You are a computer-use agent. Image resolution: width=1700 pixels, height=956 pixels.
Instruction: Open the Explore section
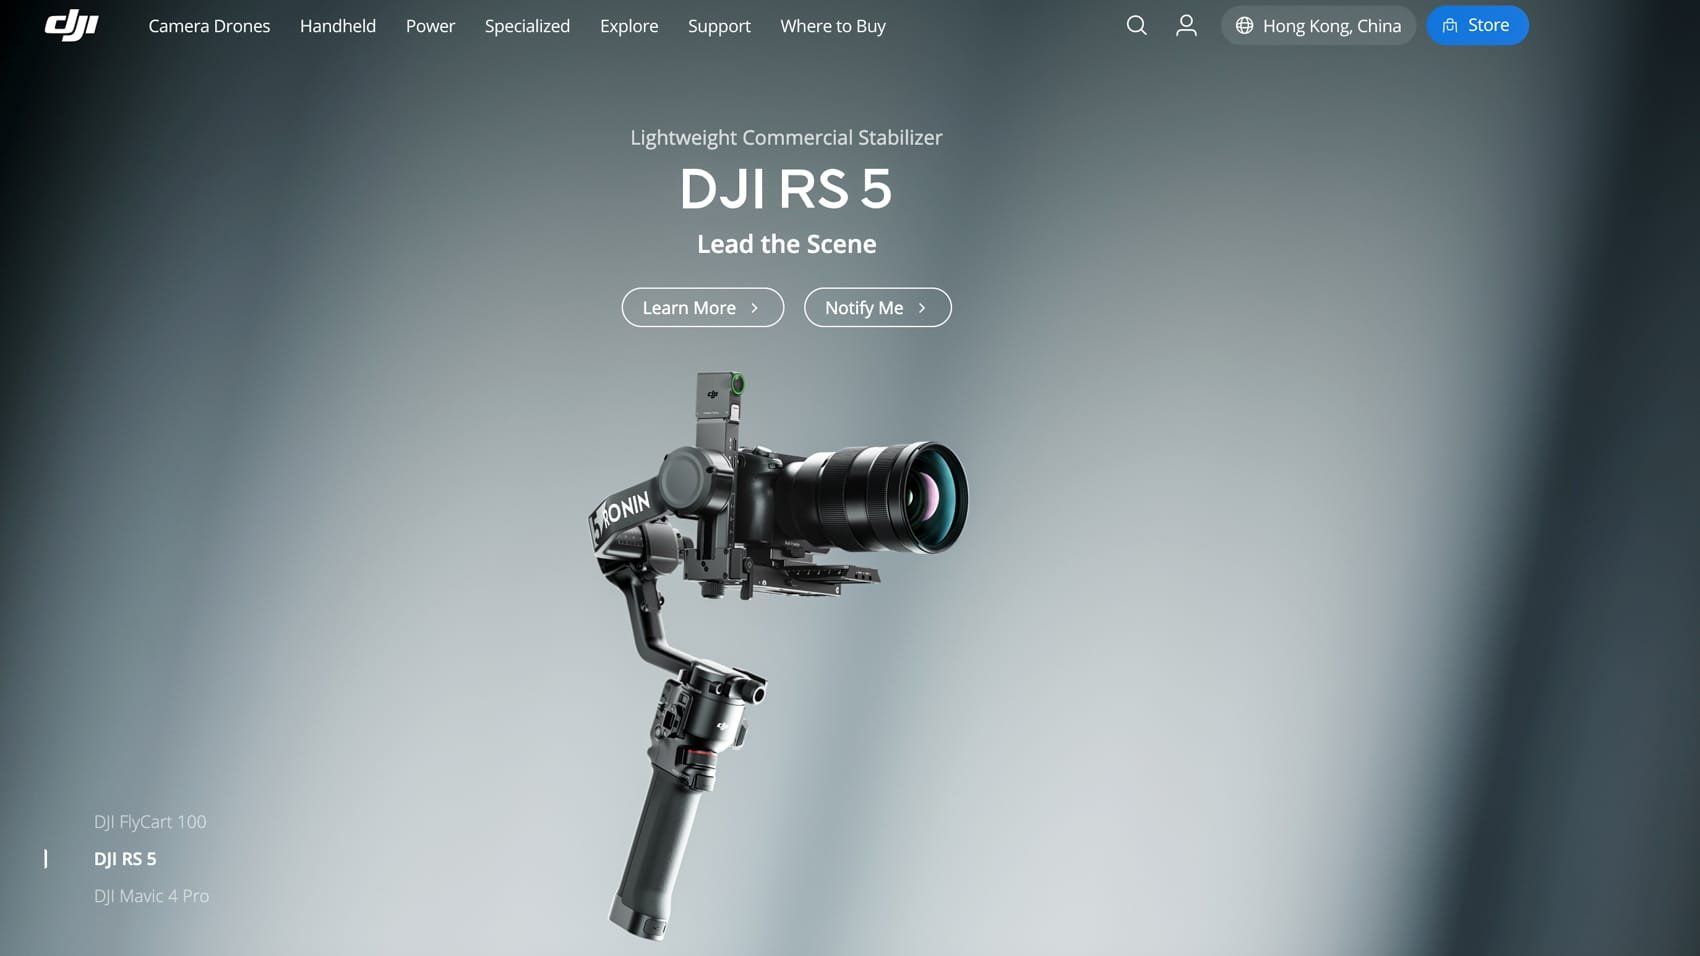628,26
